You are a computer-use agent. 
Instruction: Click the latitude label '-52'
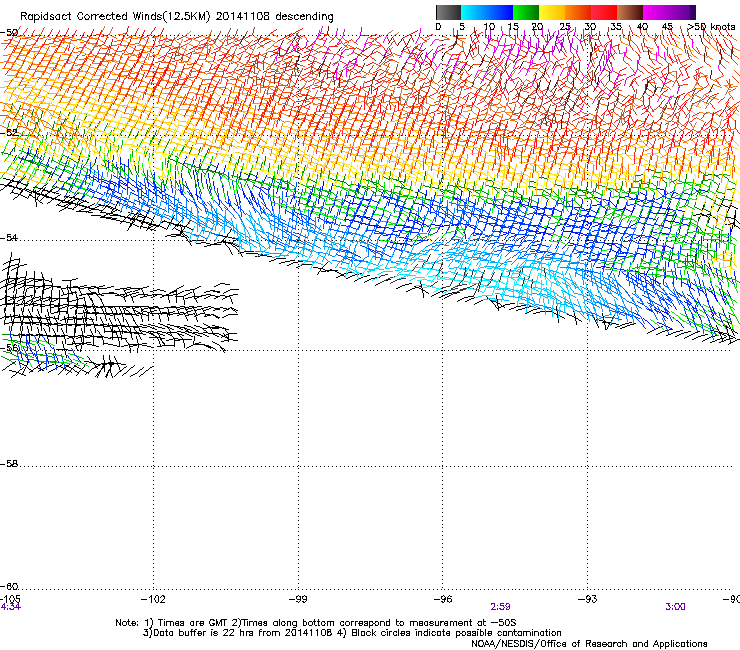coord(9,133)
